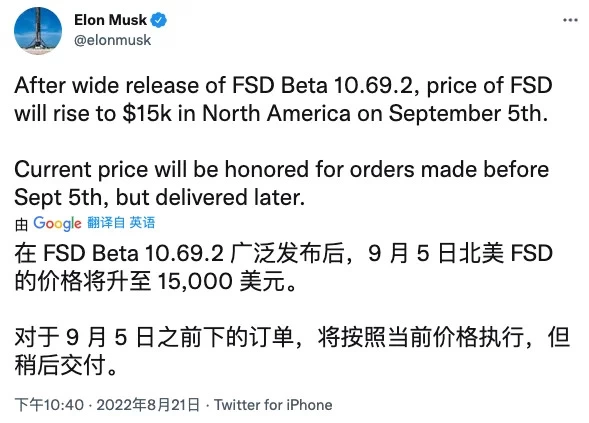Click the Google logo in translation line
The width and height of the screenshot is (589, 423).
click(x=57, y=224)
